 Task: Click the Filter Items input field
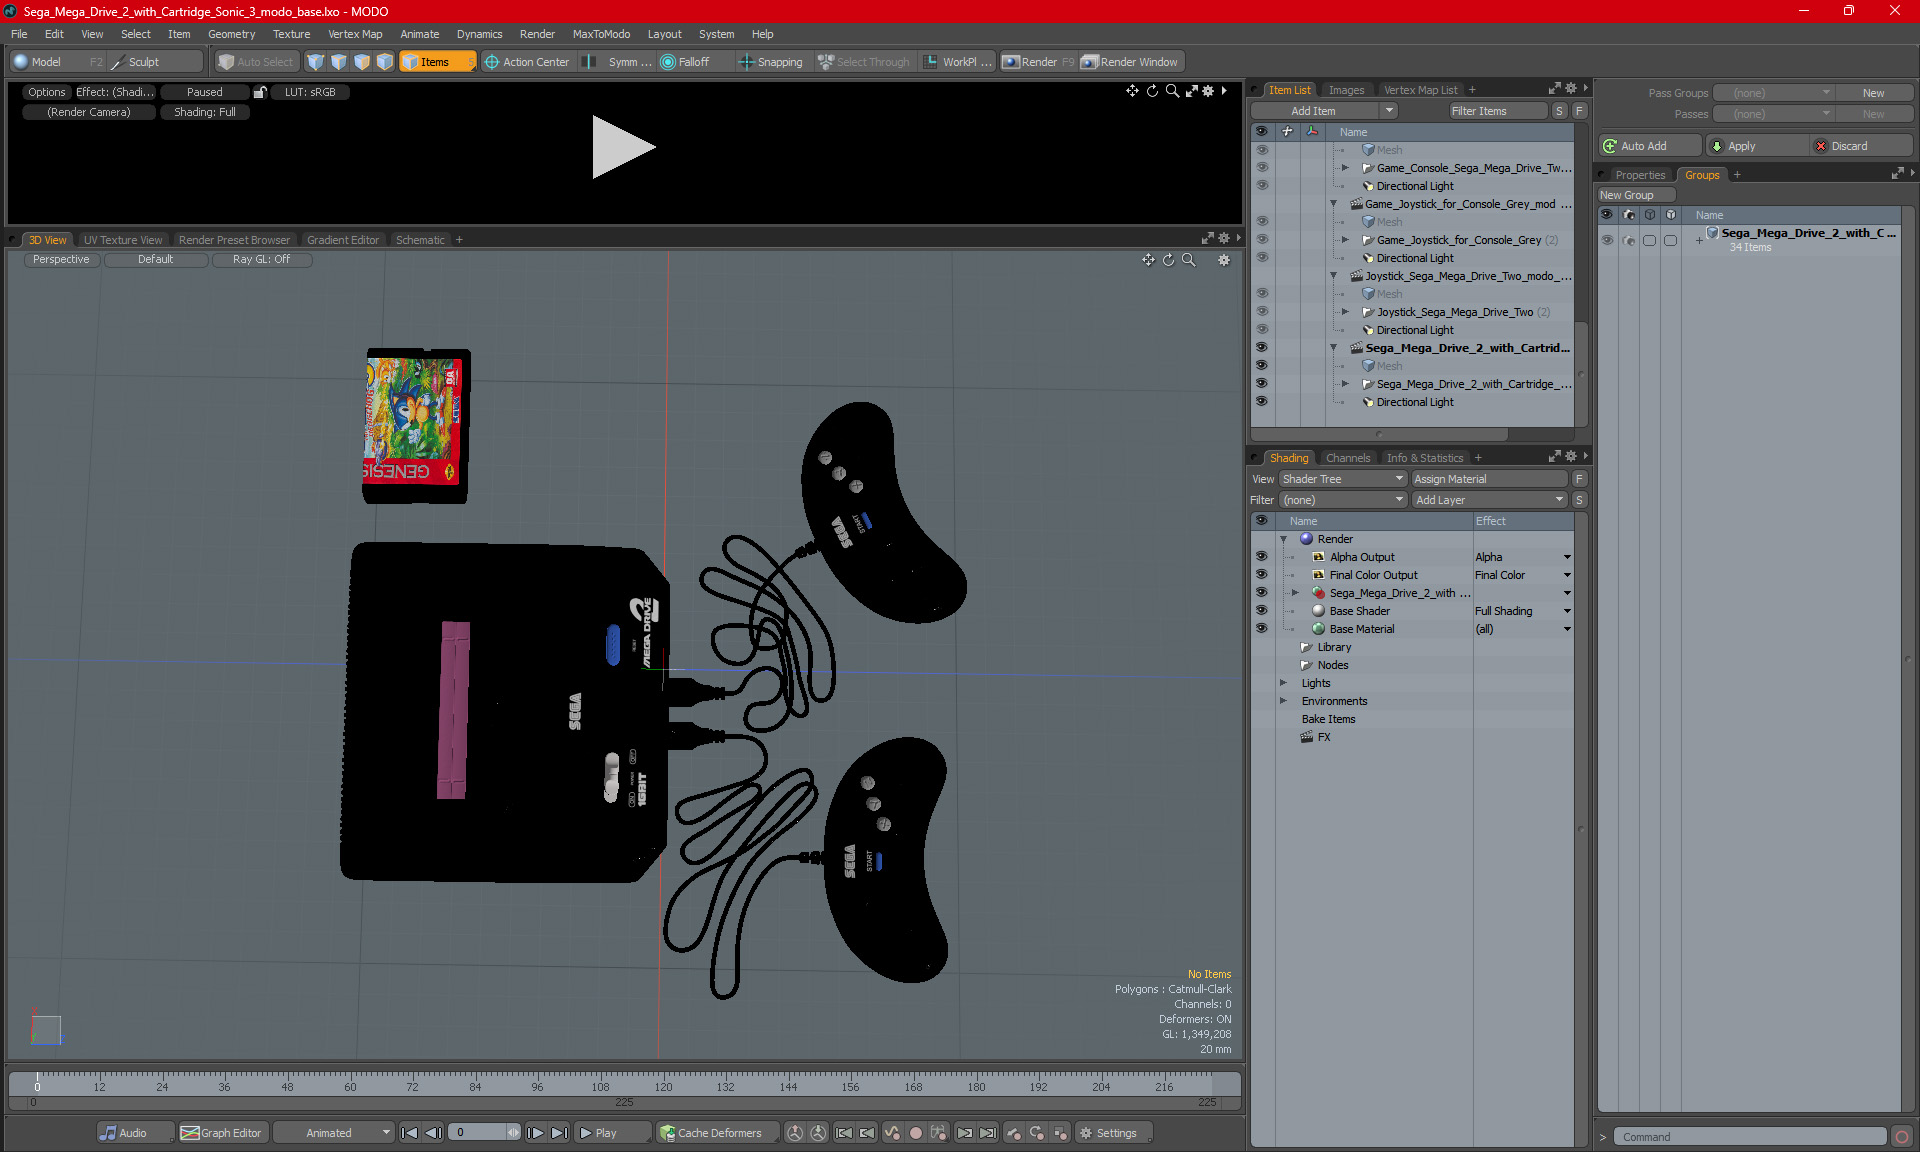pyautogui.click(x=1498, y=111)
